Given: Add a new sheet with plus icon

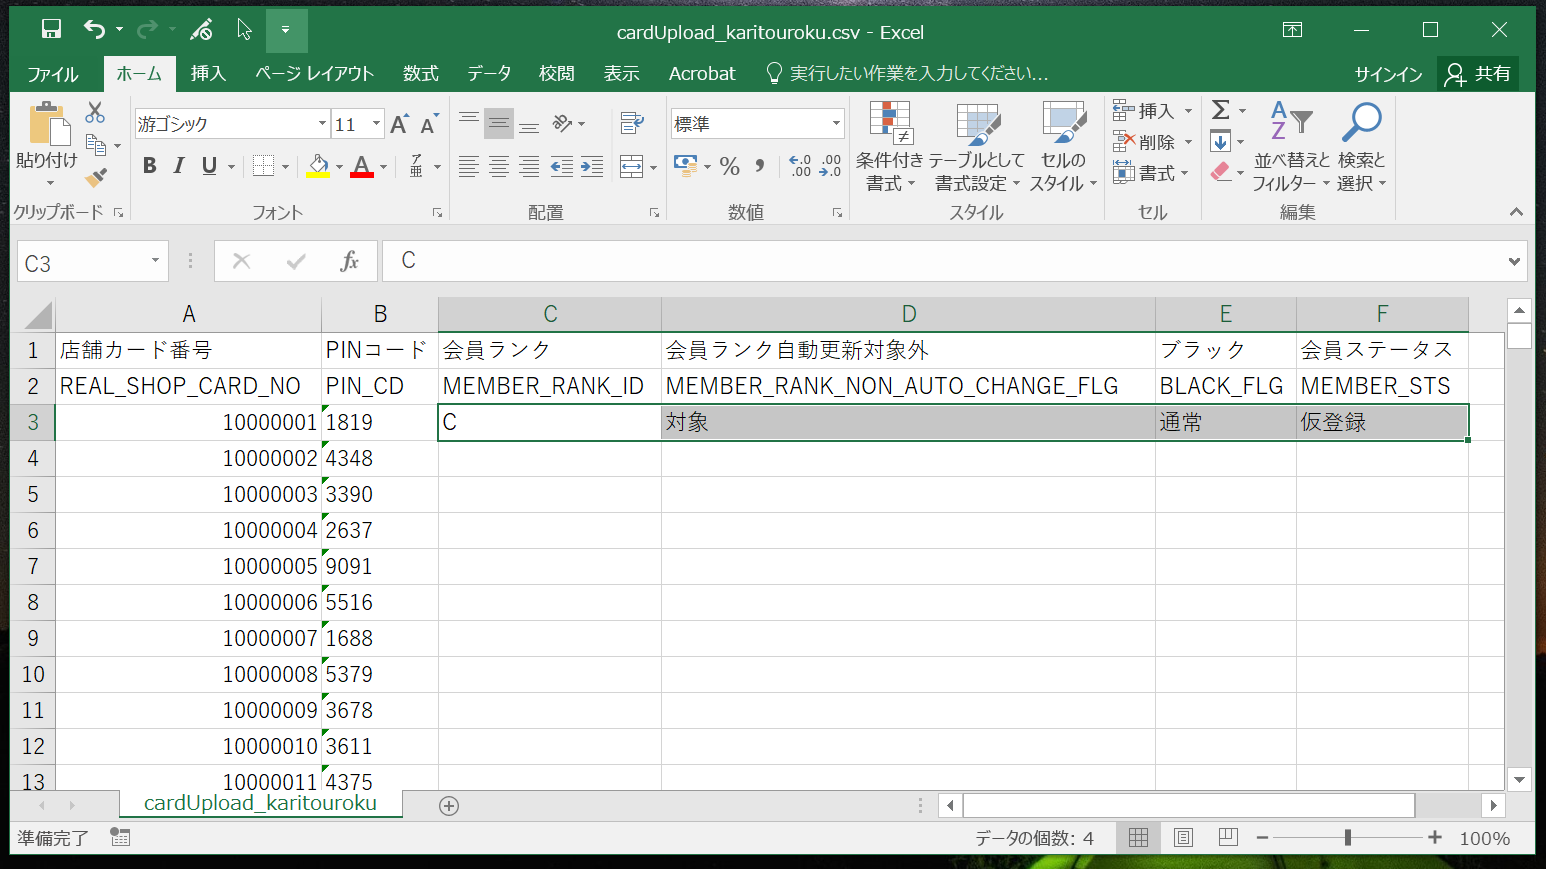Looking at the screenshot, I should [449, 806].
